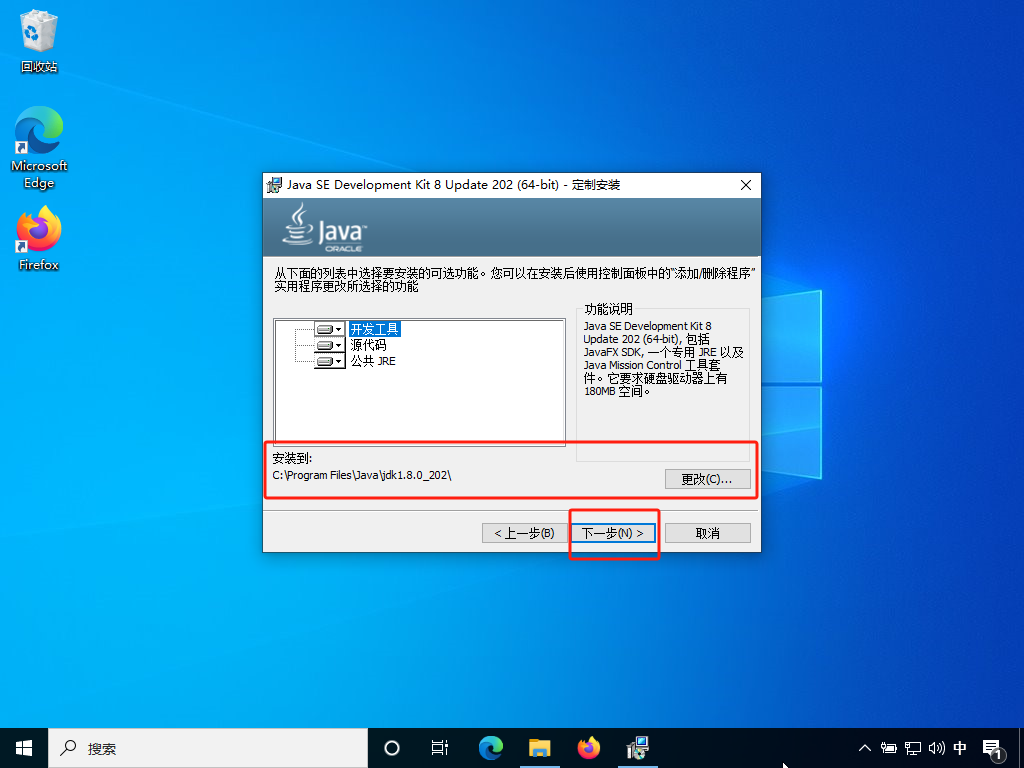
Task: Click the 更改(C)... button
Action: (707, 479)
